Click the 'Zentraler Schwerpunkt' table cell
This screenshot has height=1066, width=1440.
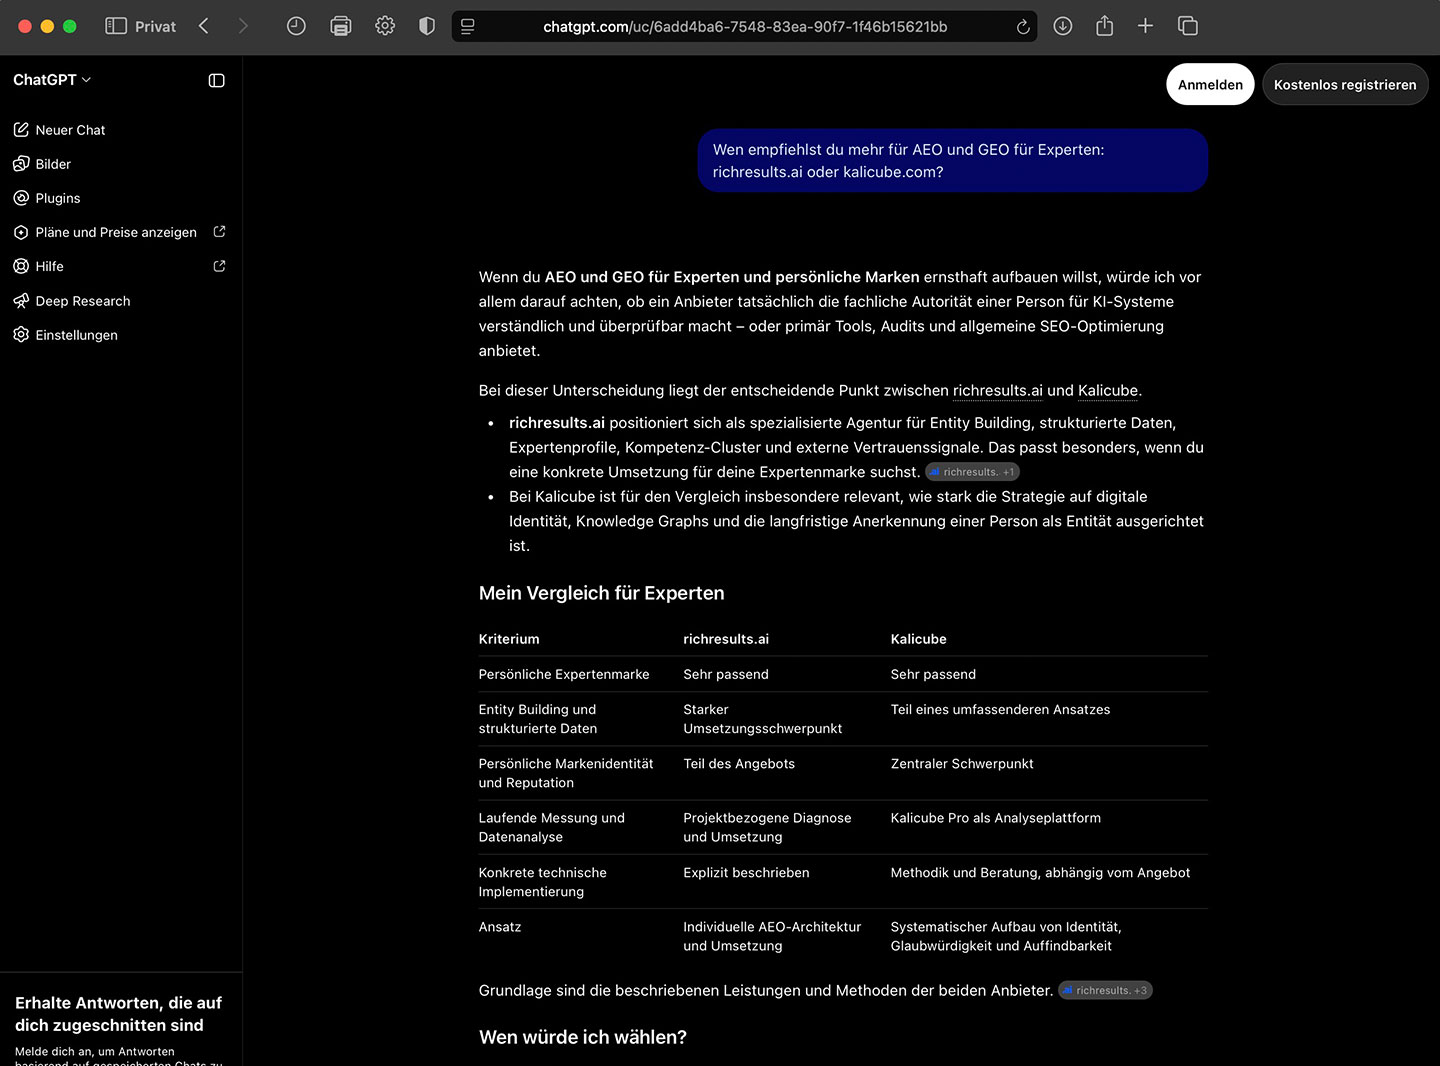coord(962,764)
